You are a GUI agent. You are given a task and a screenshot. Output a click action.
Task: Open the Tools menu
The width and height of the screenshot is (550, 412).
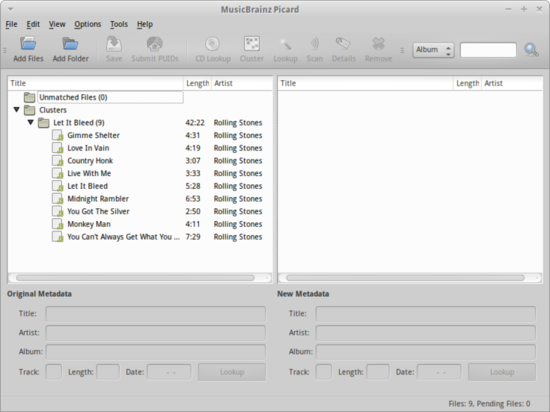tap(119, 24)
